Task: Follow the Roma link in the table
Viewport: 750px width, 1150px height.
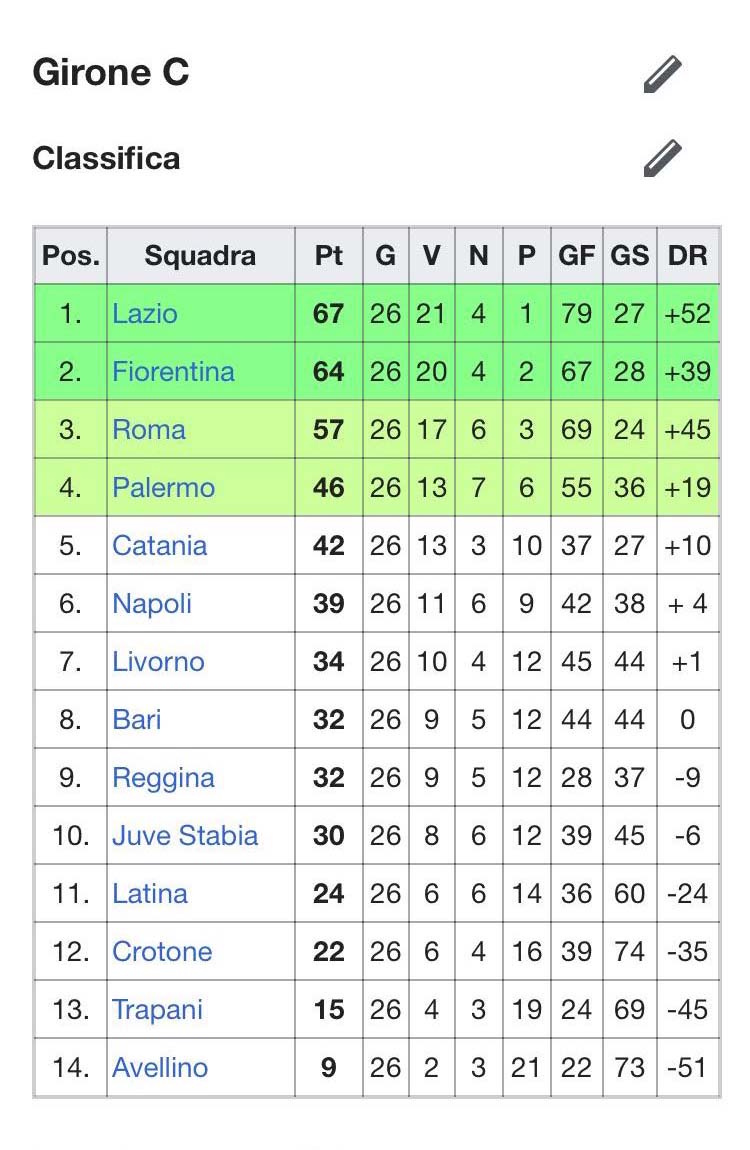Action: [149, 430]
